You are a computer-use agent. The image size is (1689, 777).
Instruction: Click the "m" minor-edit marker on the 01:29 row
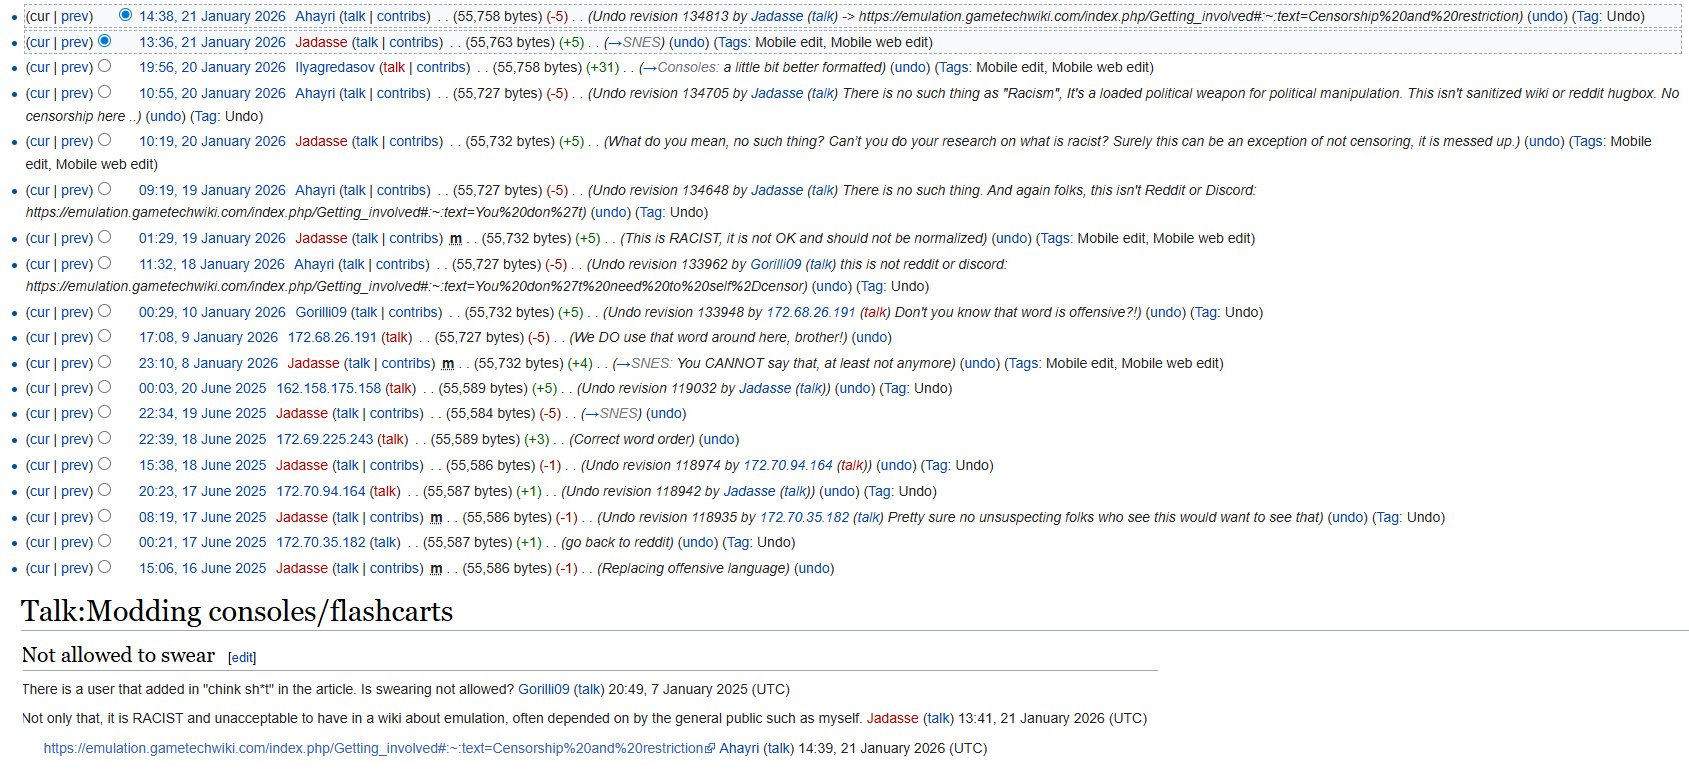pyautogui.click(x=456, y=238)
